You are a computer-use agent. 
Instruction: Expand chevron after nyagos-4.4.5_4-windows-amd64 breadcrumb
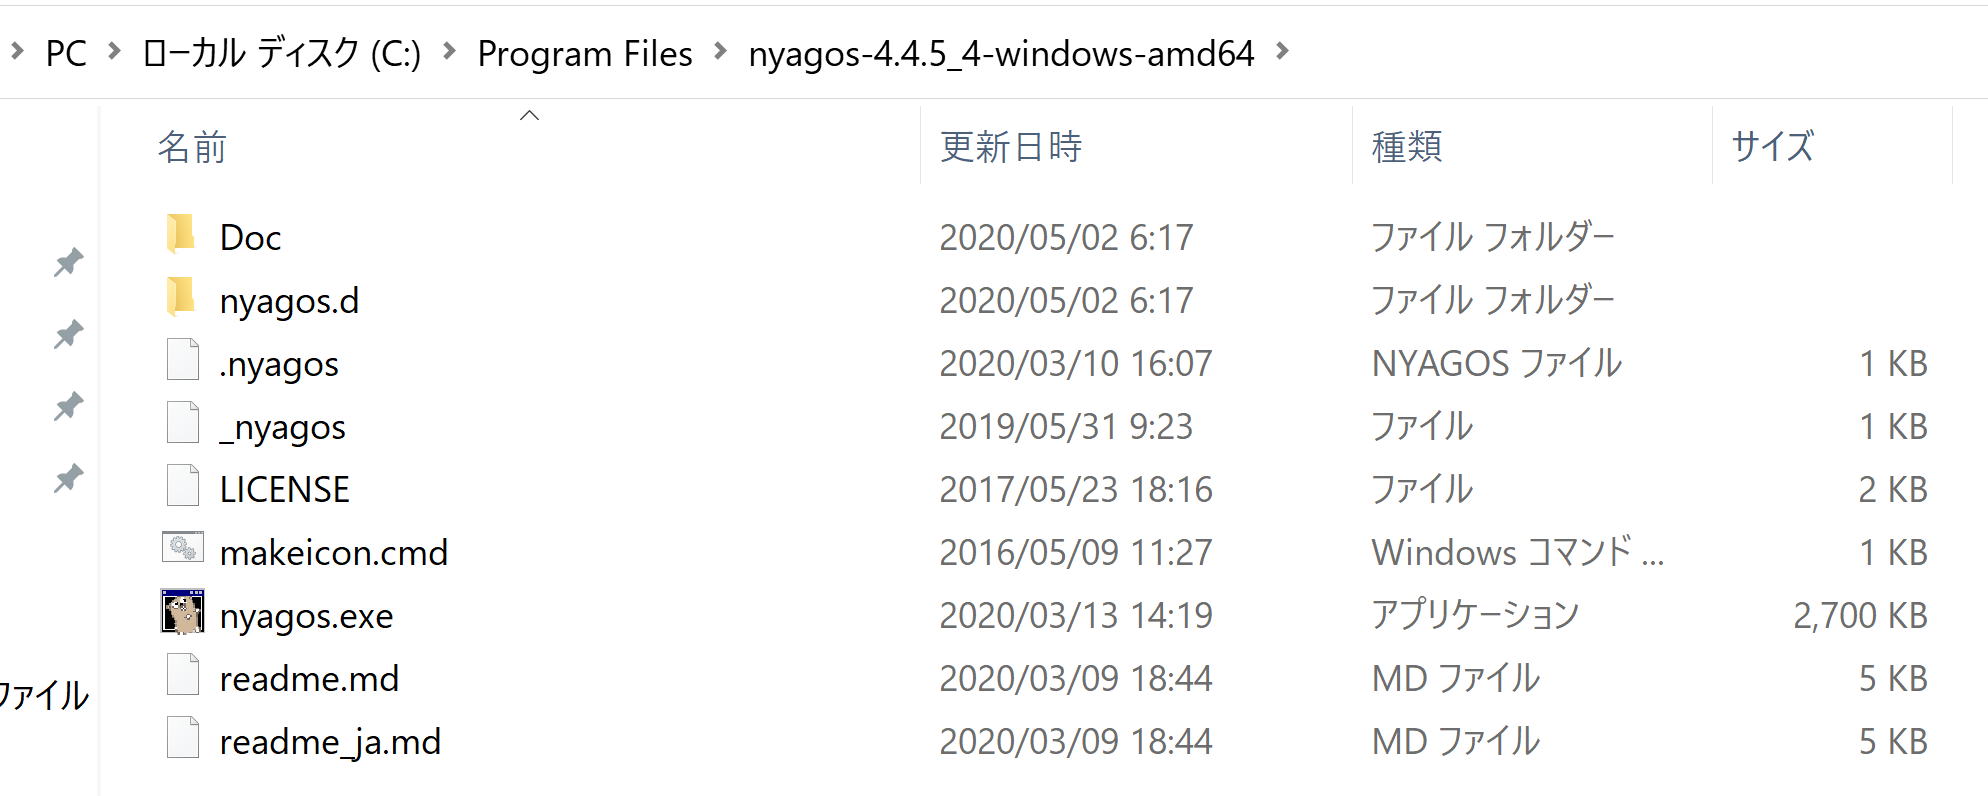1283,51
